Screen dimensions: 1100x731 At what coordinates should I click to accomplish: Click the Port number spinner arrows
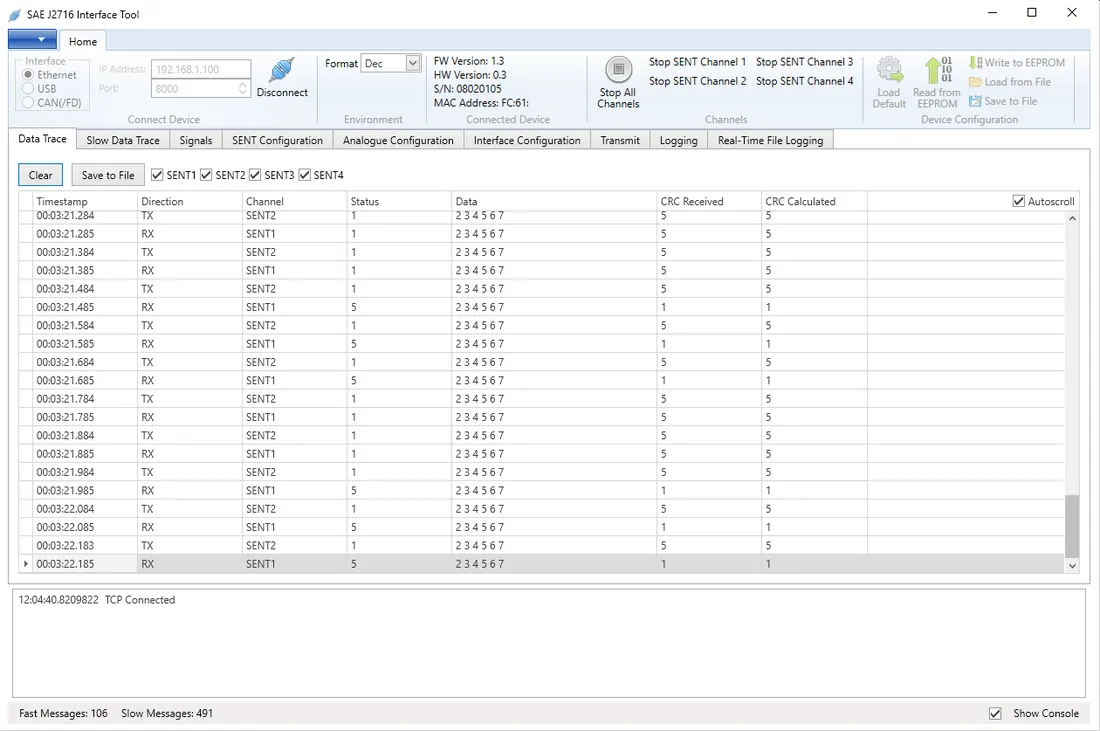[x=243, y=88]
